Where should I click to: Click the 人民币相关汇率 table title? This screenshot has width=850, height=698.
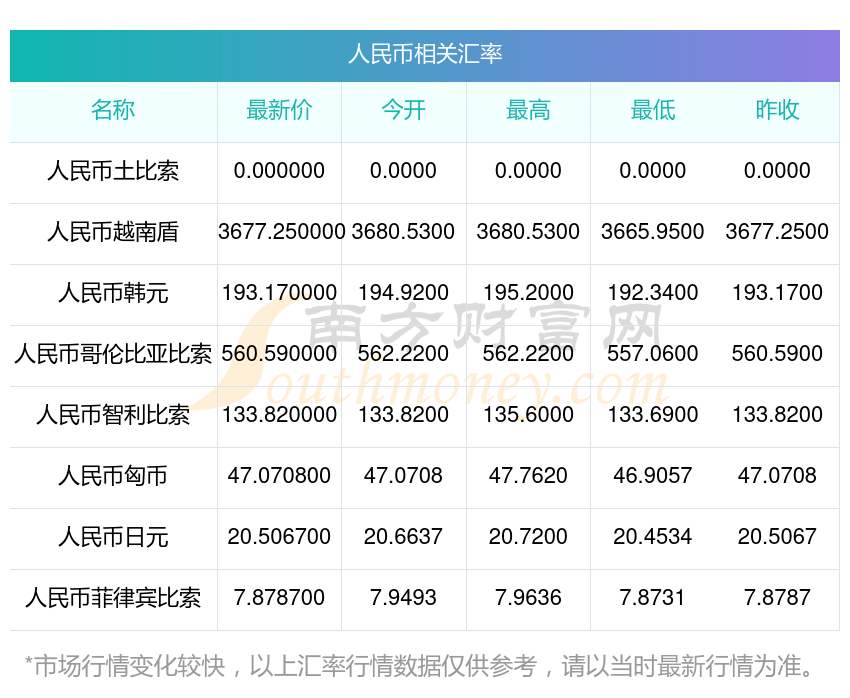(x=425, y=55)
